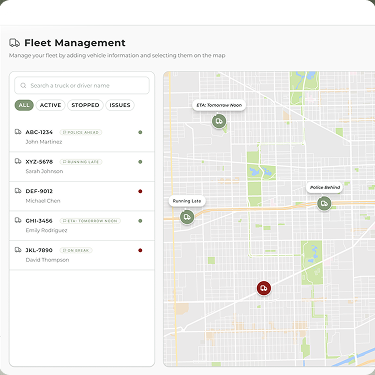375x375 pixels.
Task: Show STOPPED vehicles filter
Action: [85, 105]
